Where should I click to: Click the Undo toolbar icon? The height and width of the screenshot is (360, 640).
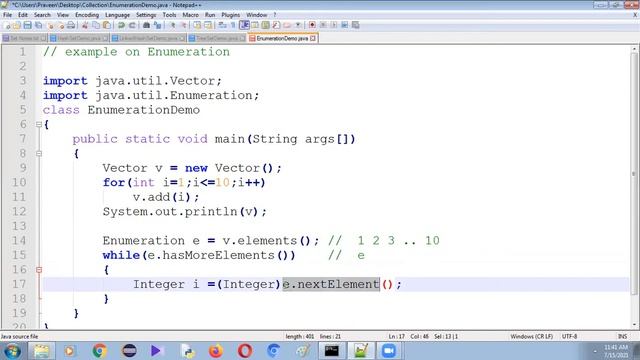[x=121, y=25]
